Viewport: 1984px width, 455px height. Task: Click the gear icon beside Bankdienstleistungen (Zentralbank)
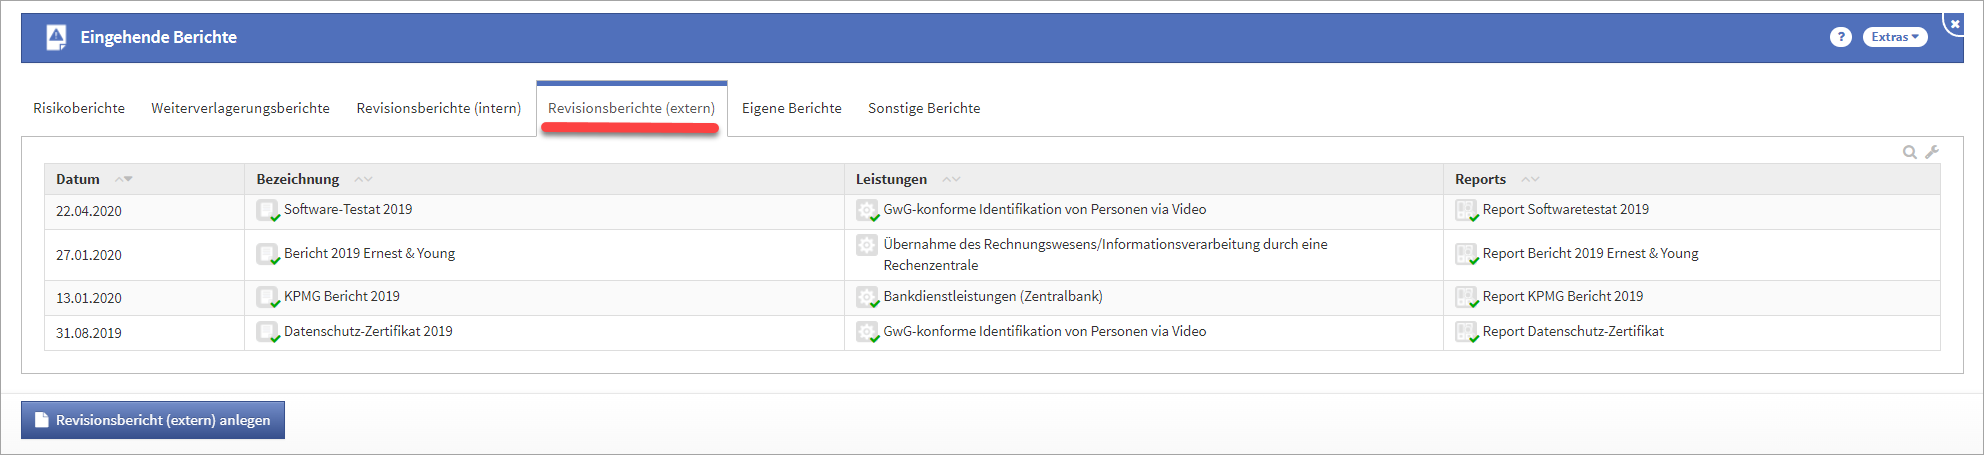pos(867,297)
